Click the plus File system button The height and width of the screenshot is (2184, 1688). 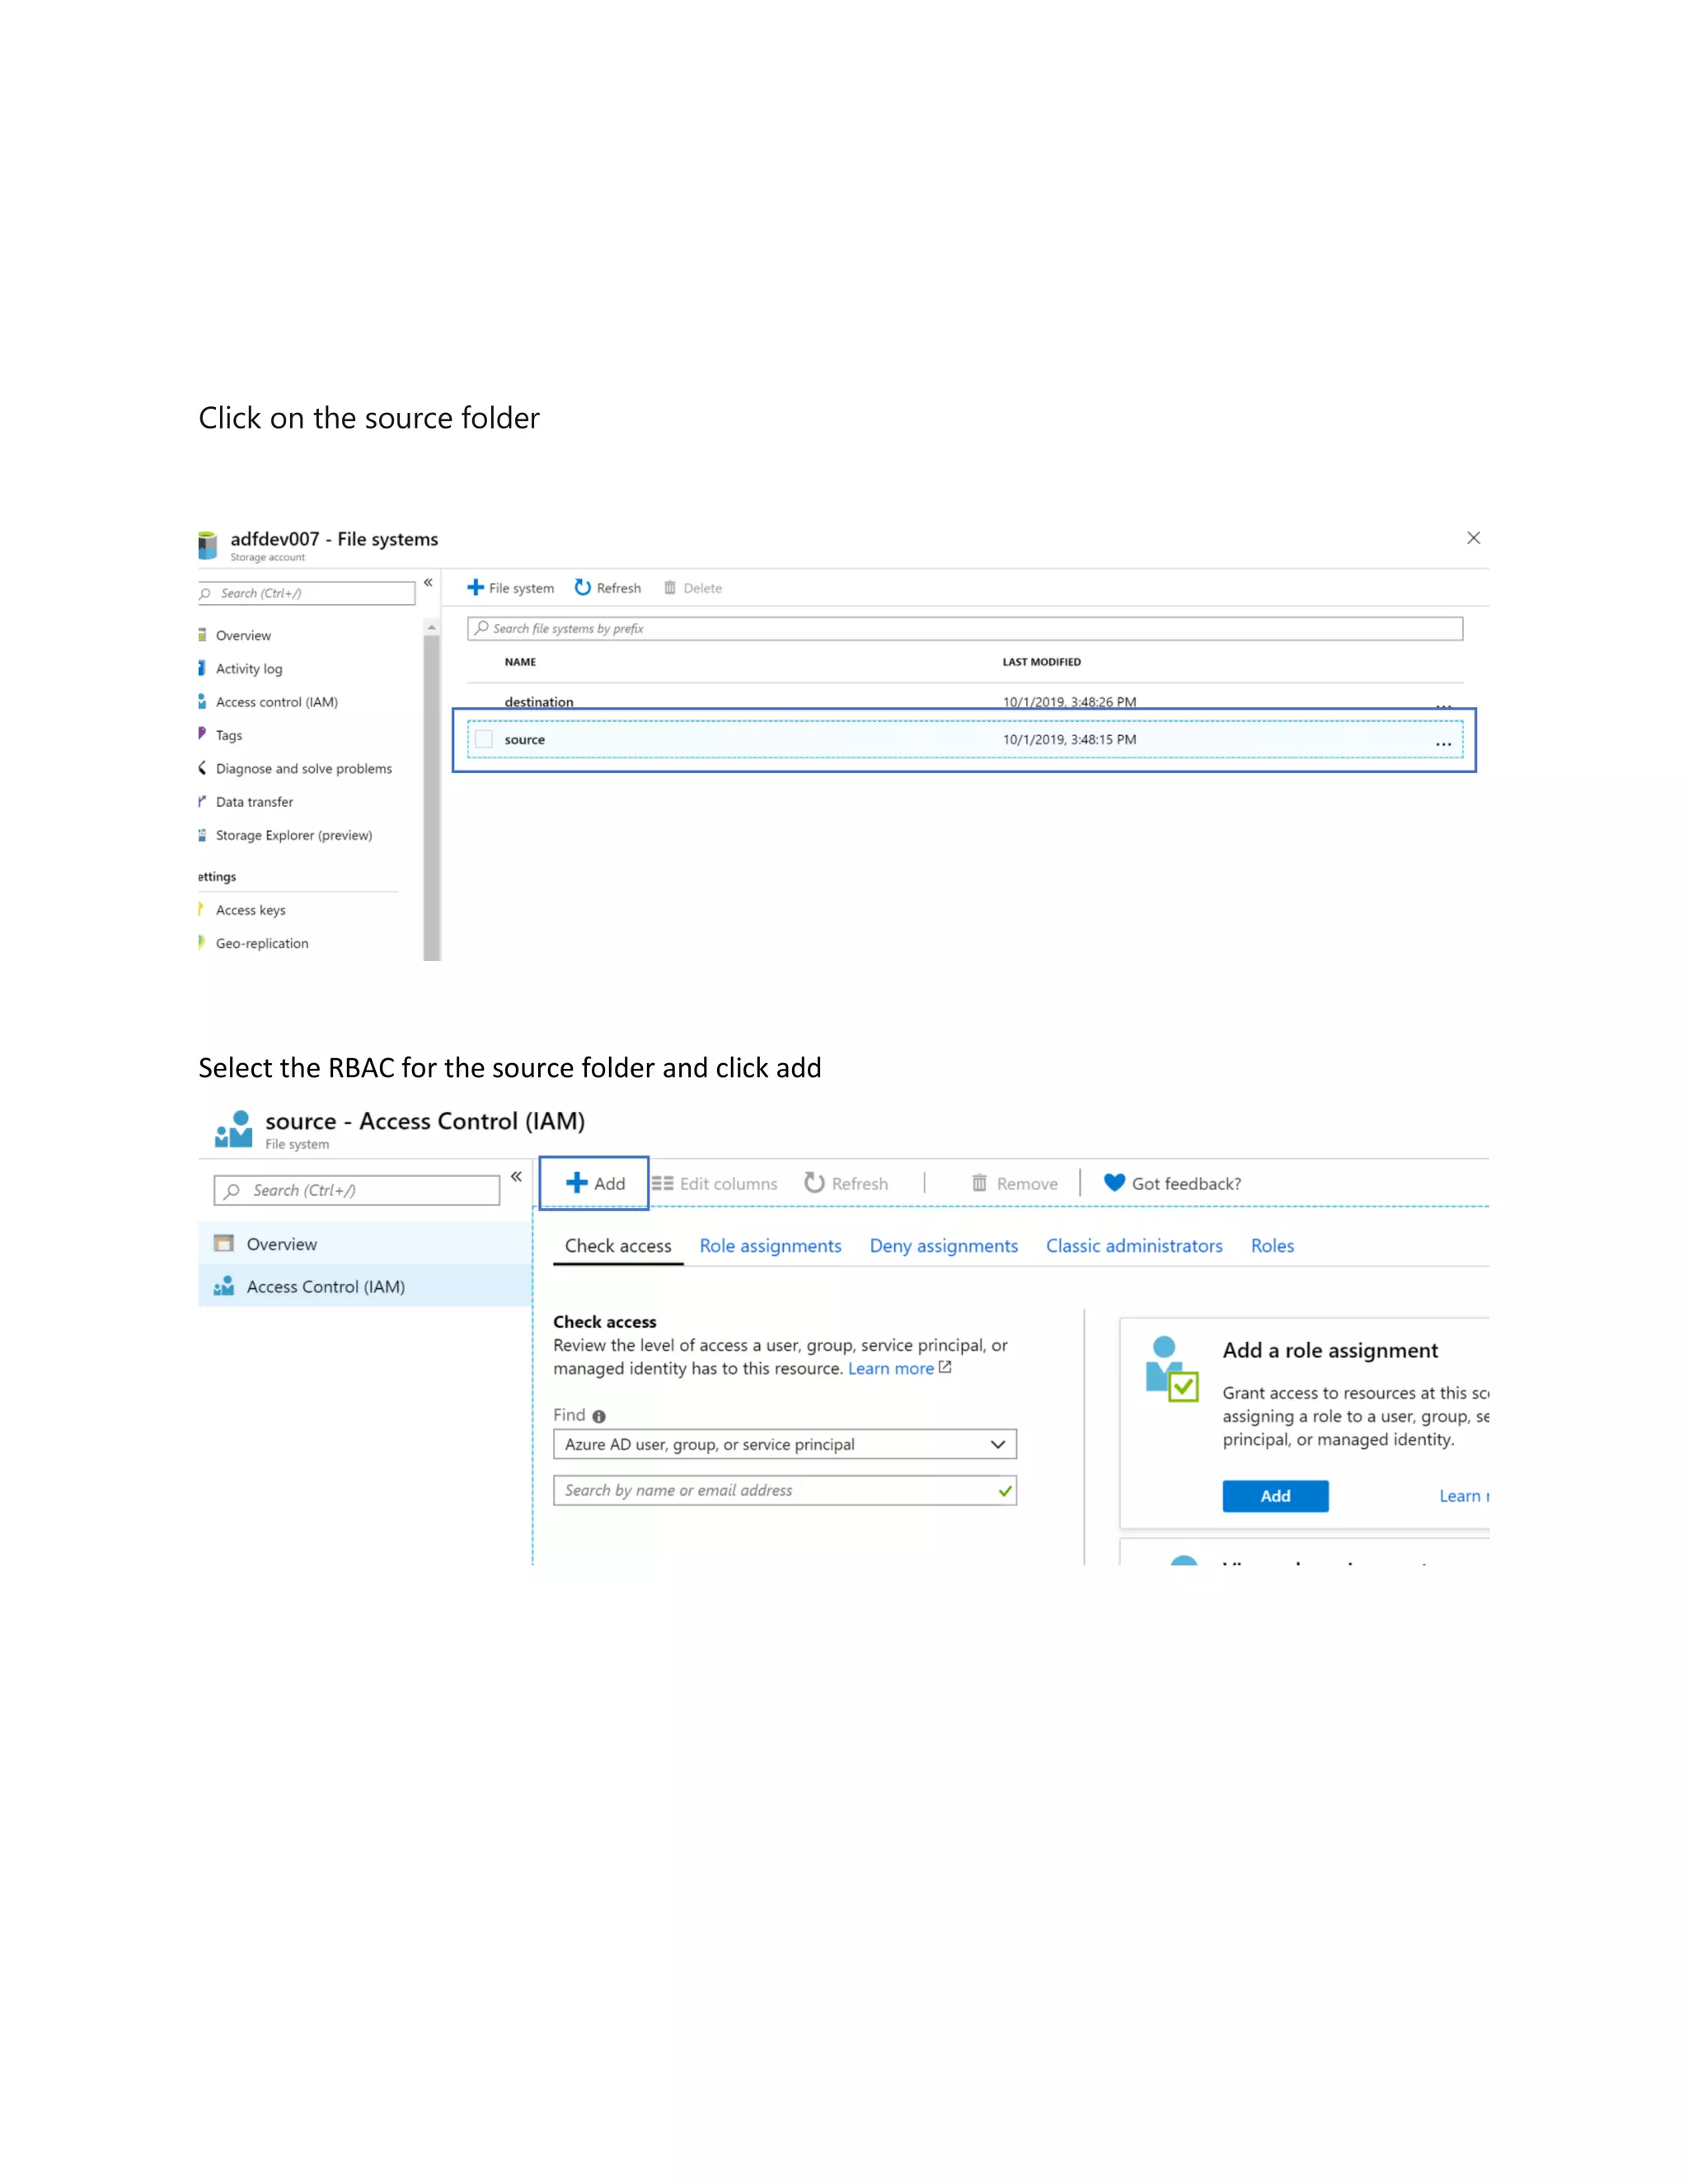click(510, 588)
